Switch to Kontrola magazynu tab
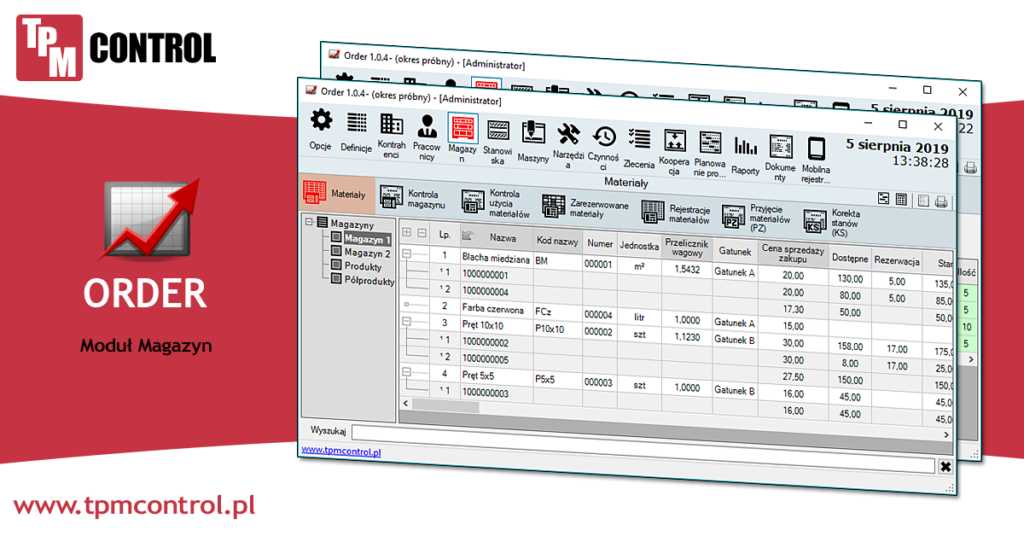Screen dimensions: 1024x536 point(413,198)
